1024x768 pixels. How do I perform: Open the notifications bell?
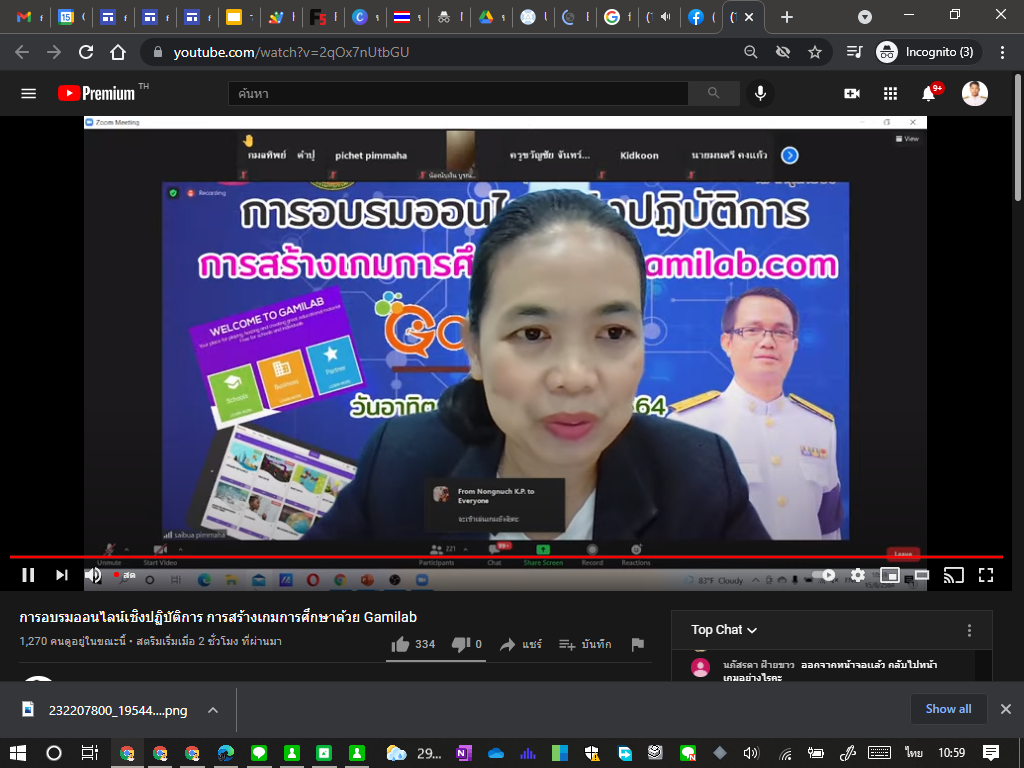point(929,93)
